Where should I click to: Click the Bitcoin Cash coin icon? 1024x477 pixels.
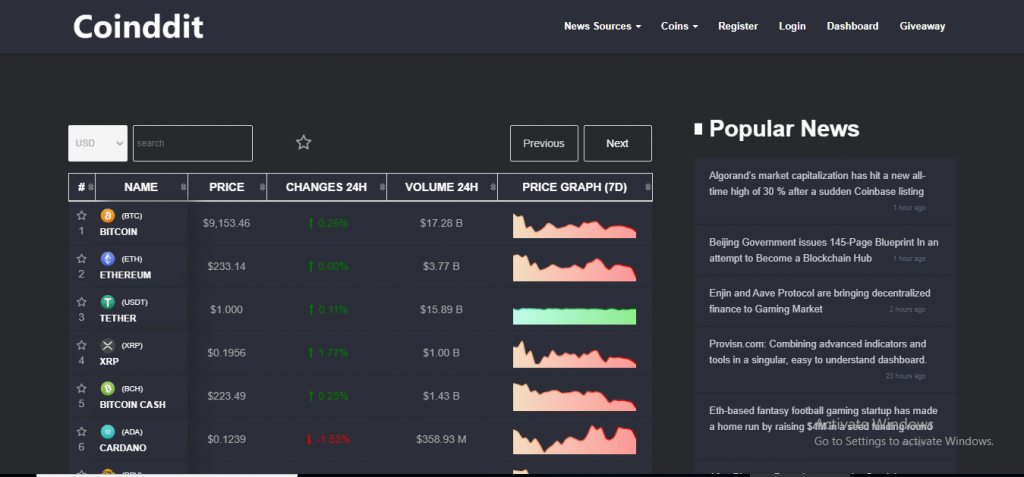108,388
